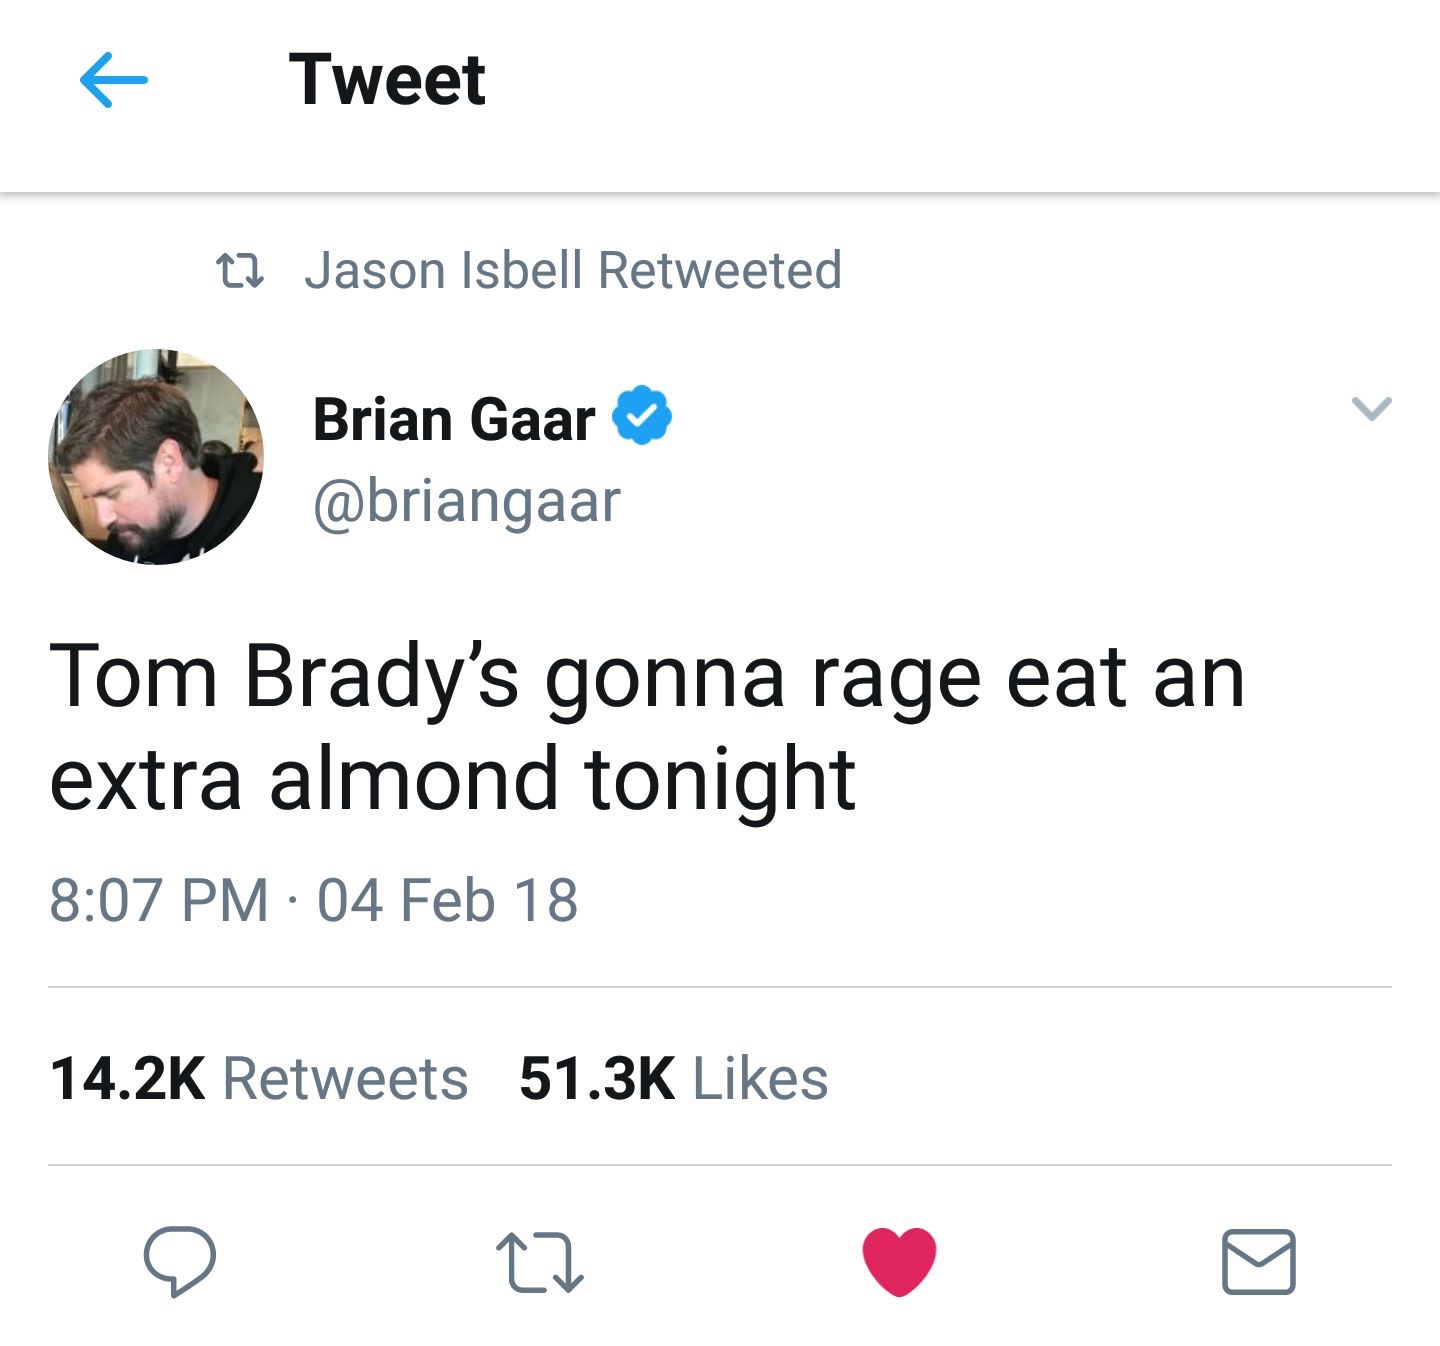
Task: Open Jason Isbell Retweeted link
Action: point(573,270)
